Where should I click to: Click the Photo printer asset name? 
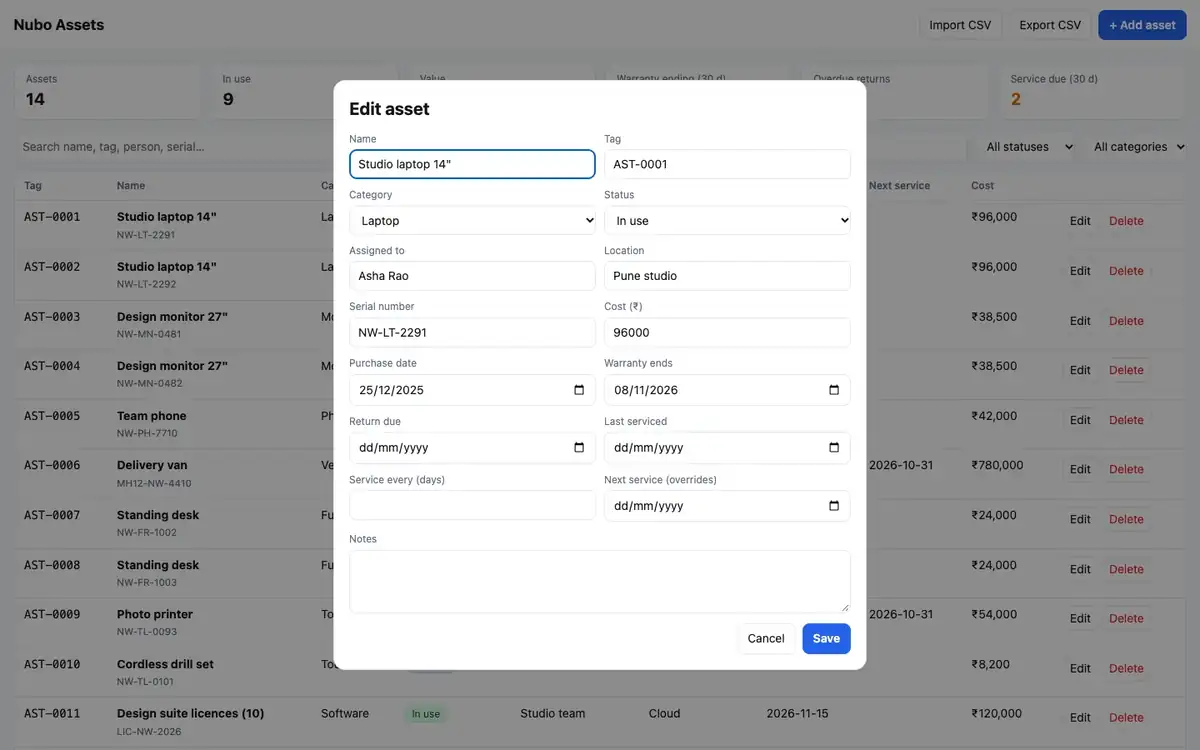(155, 614)
